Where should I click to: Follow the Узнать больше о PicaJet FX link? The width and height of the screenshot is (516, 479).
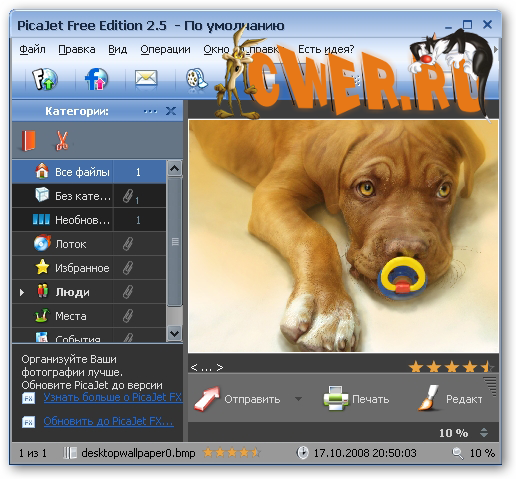113,397
